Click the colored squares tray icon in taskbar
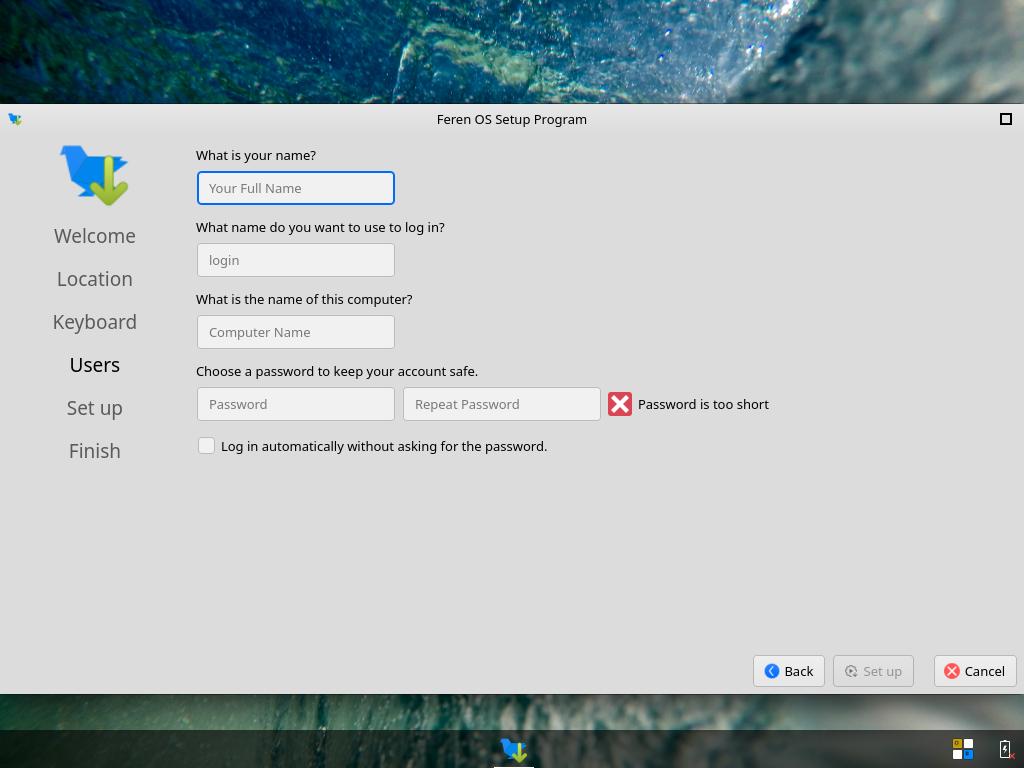The width and height of the screenshot is (1024, 768). [963, 749]
